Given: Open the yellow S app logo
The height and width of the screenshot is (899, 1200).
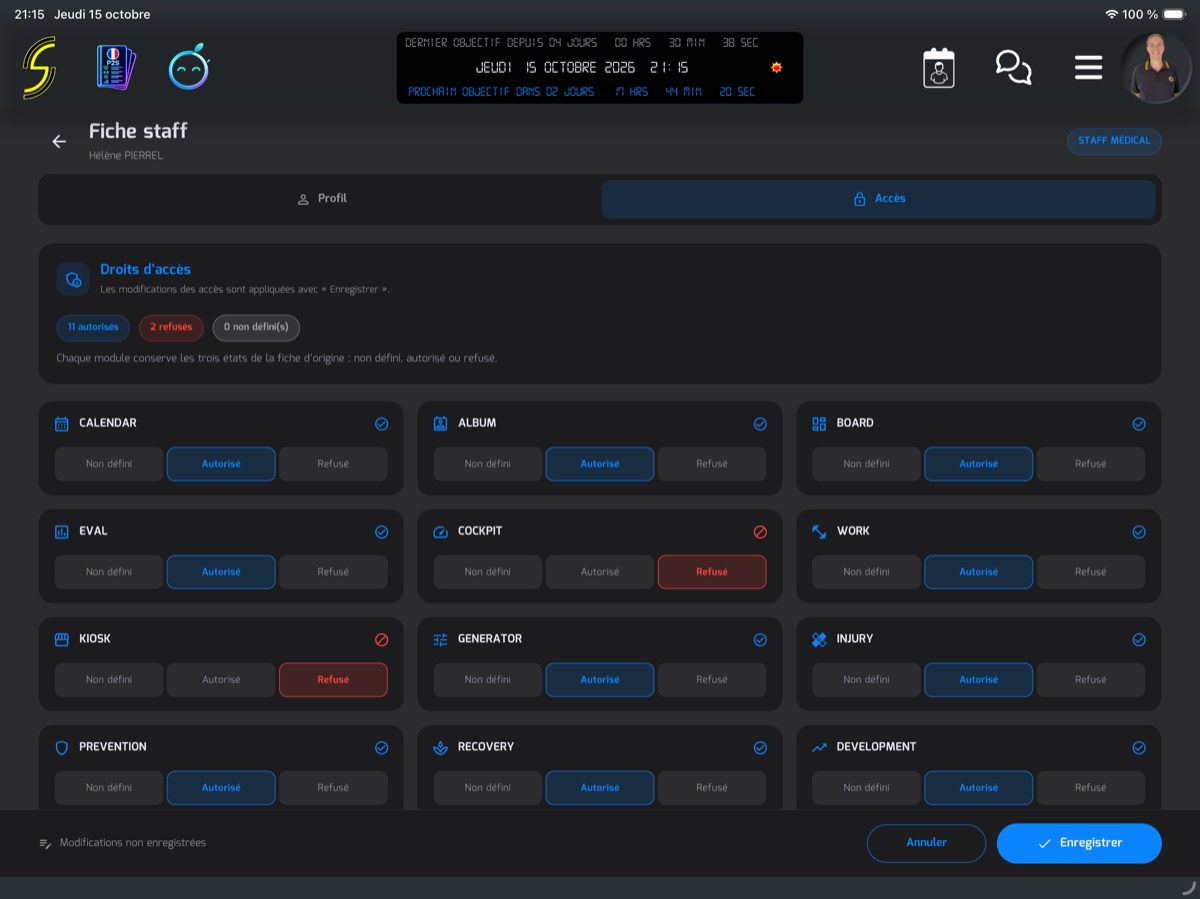Looking at the screenshot, I should click(x=39, y=68).
